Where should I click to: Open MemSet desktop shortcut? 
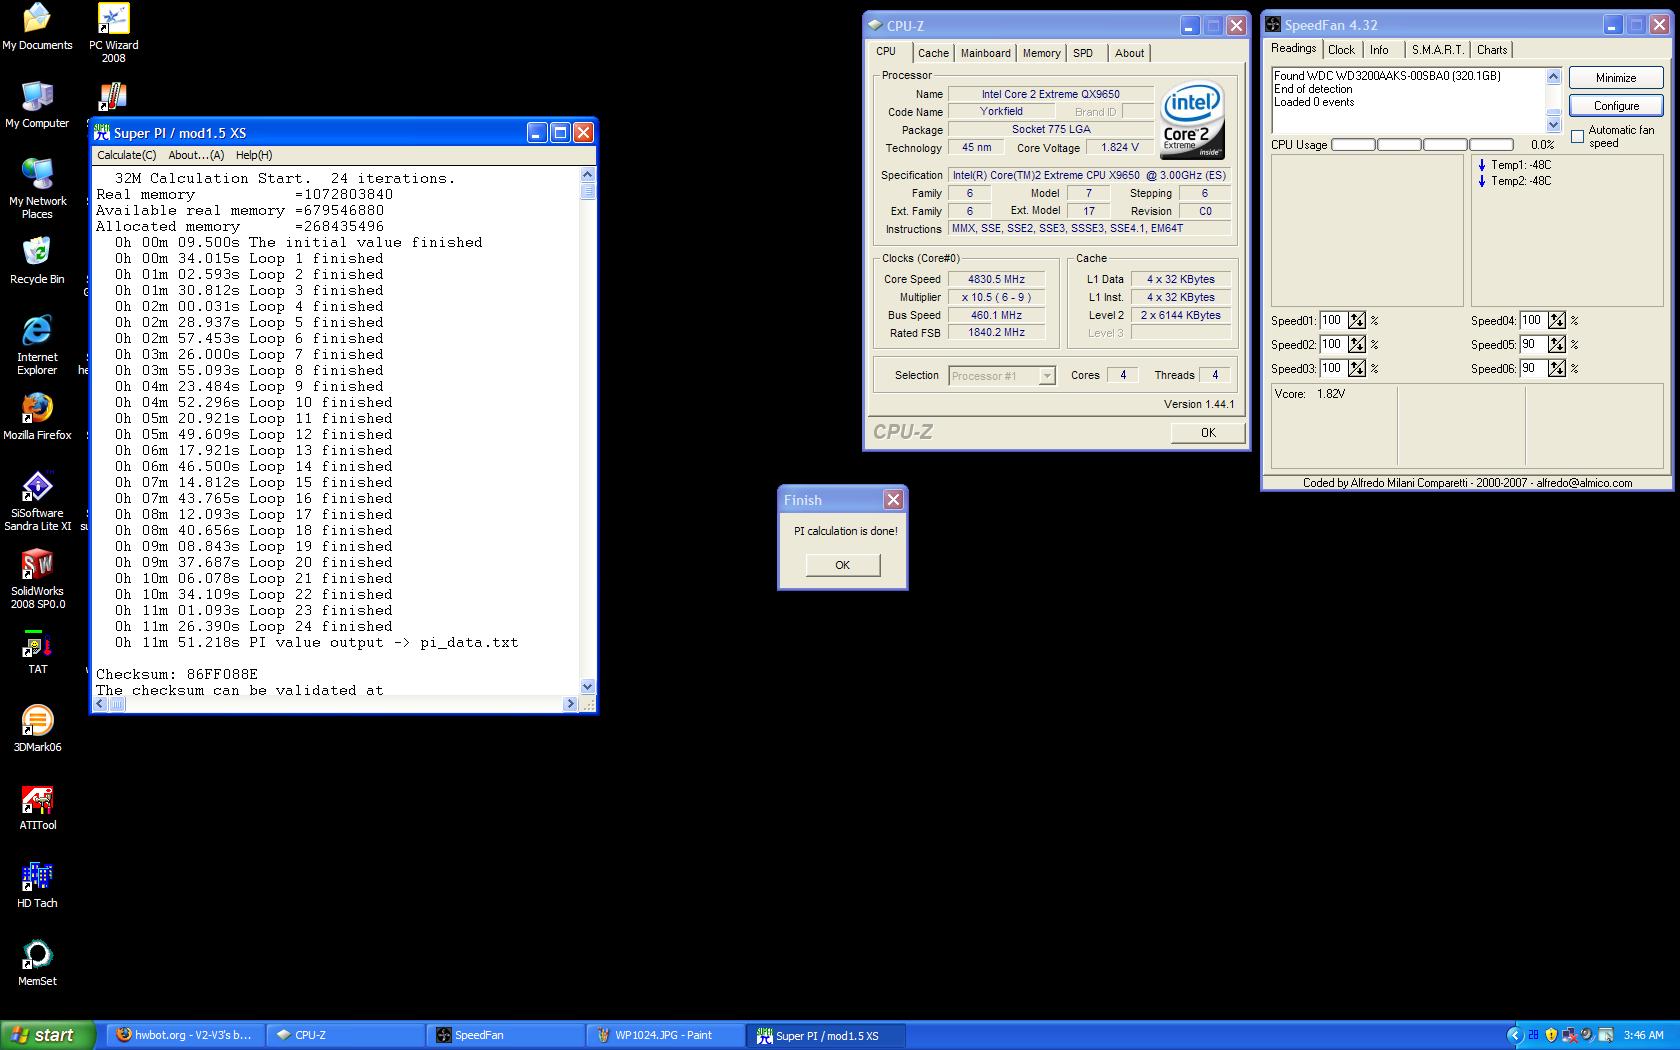pos(37,963)
